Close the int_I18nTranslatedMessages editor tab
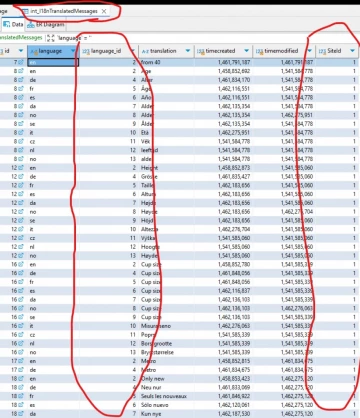360x418 pixels. pyautogui.click(x=104, y=11)
